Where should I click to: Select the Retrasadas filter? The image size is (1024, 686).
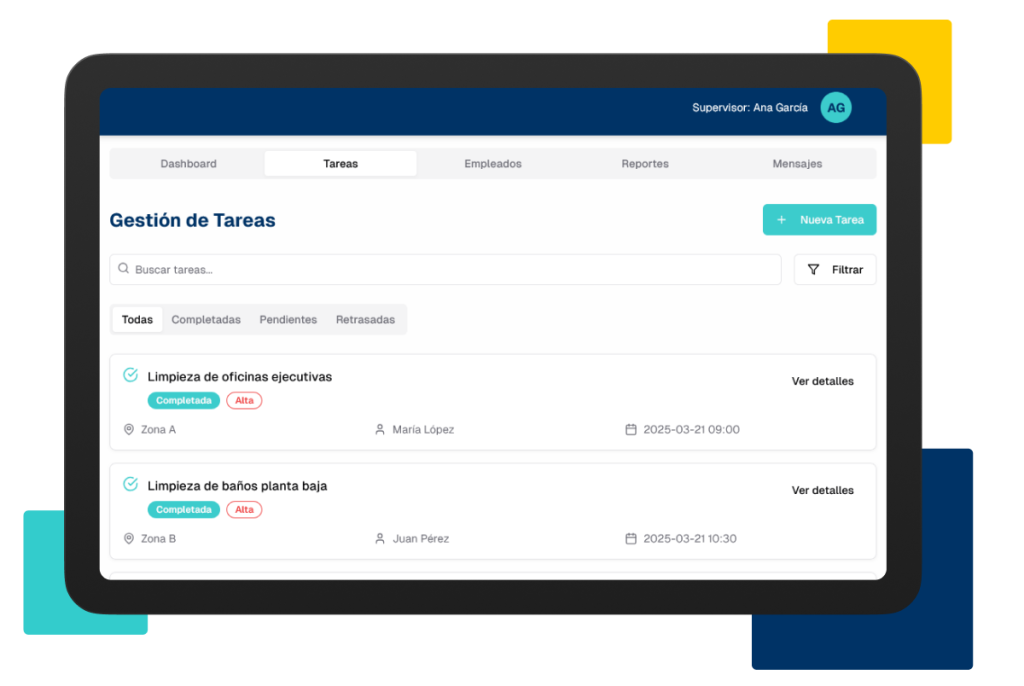coord(366,319)
